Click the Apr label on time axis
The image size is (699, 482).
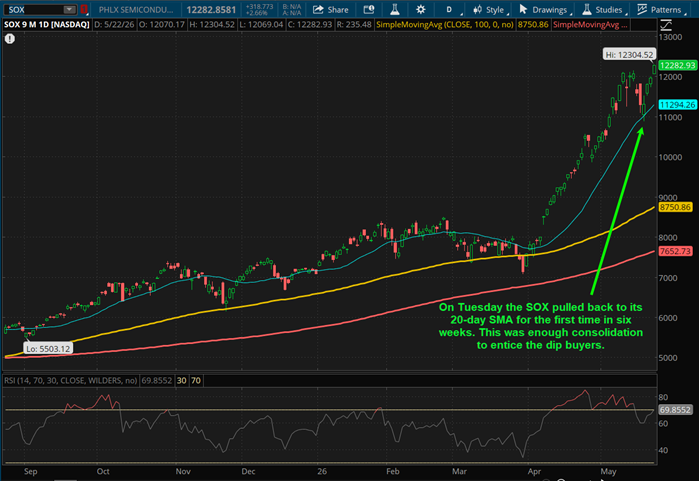[x=534, y=471]
